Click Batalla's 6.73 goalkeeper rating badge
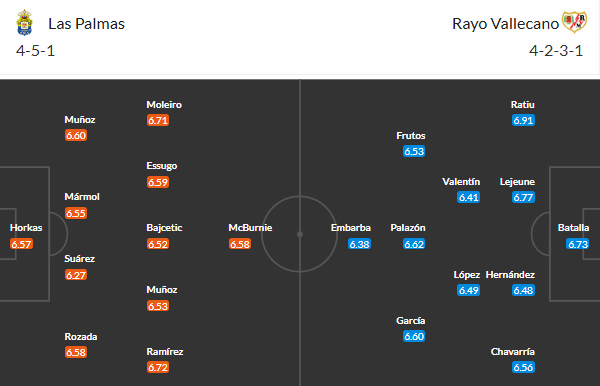Image resolution: width=600 pixels, height=386 pixels. 577,244
